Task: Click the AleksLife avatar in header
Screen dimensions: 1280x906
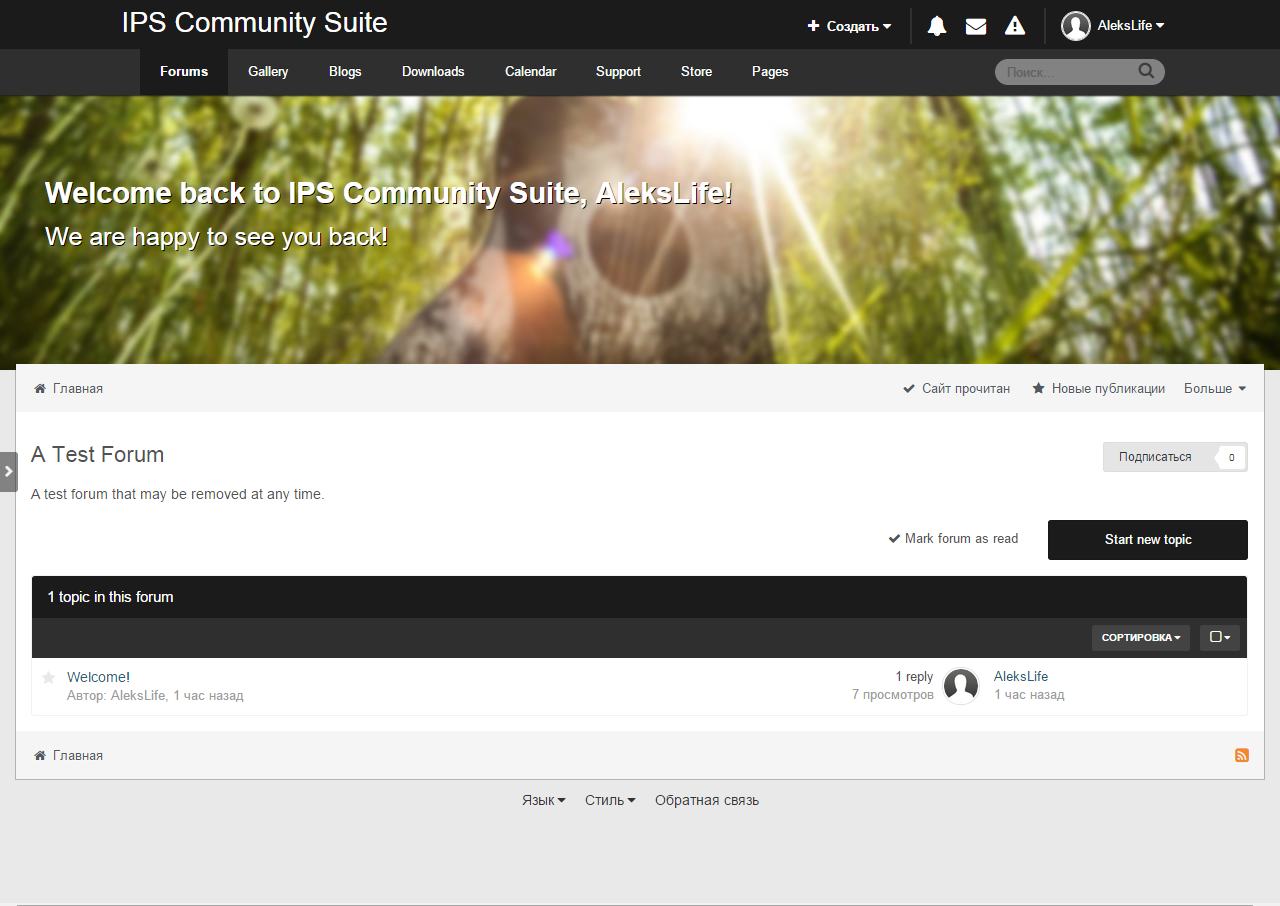Action: [1076, 26]
